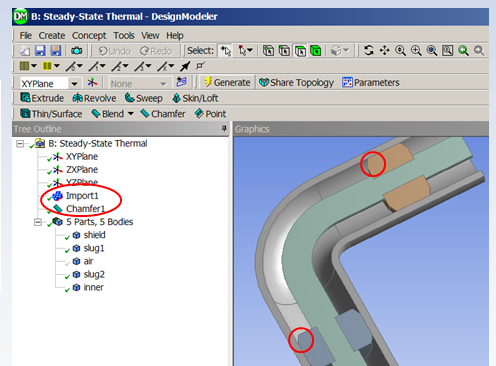Click the Generate button

[227, 82]
